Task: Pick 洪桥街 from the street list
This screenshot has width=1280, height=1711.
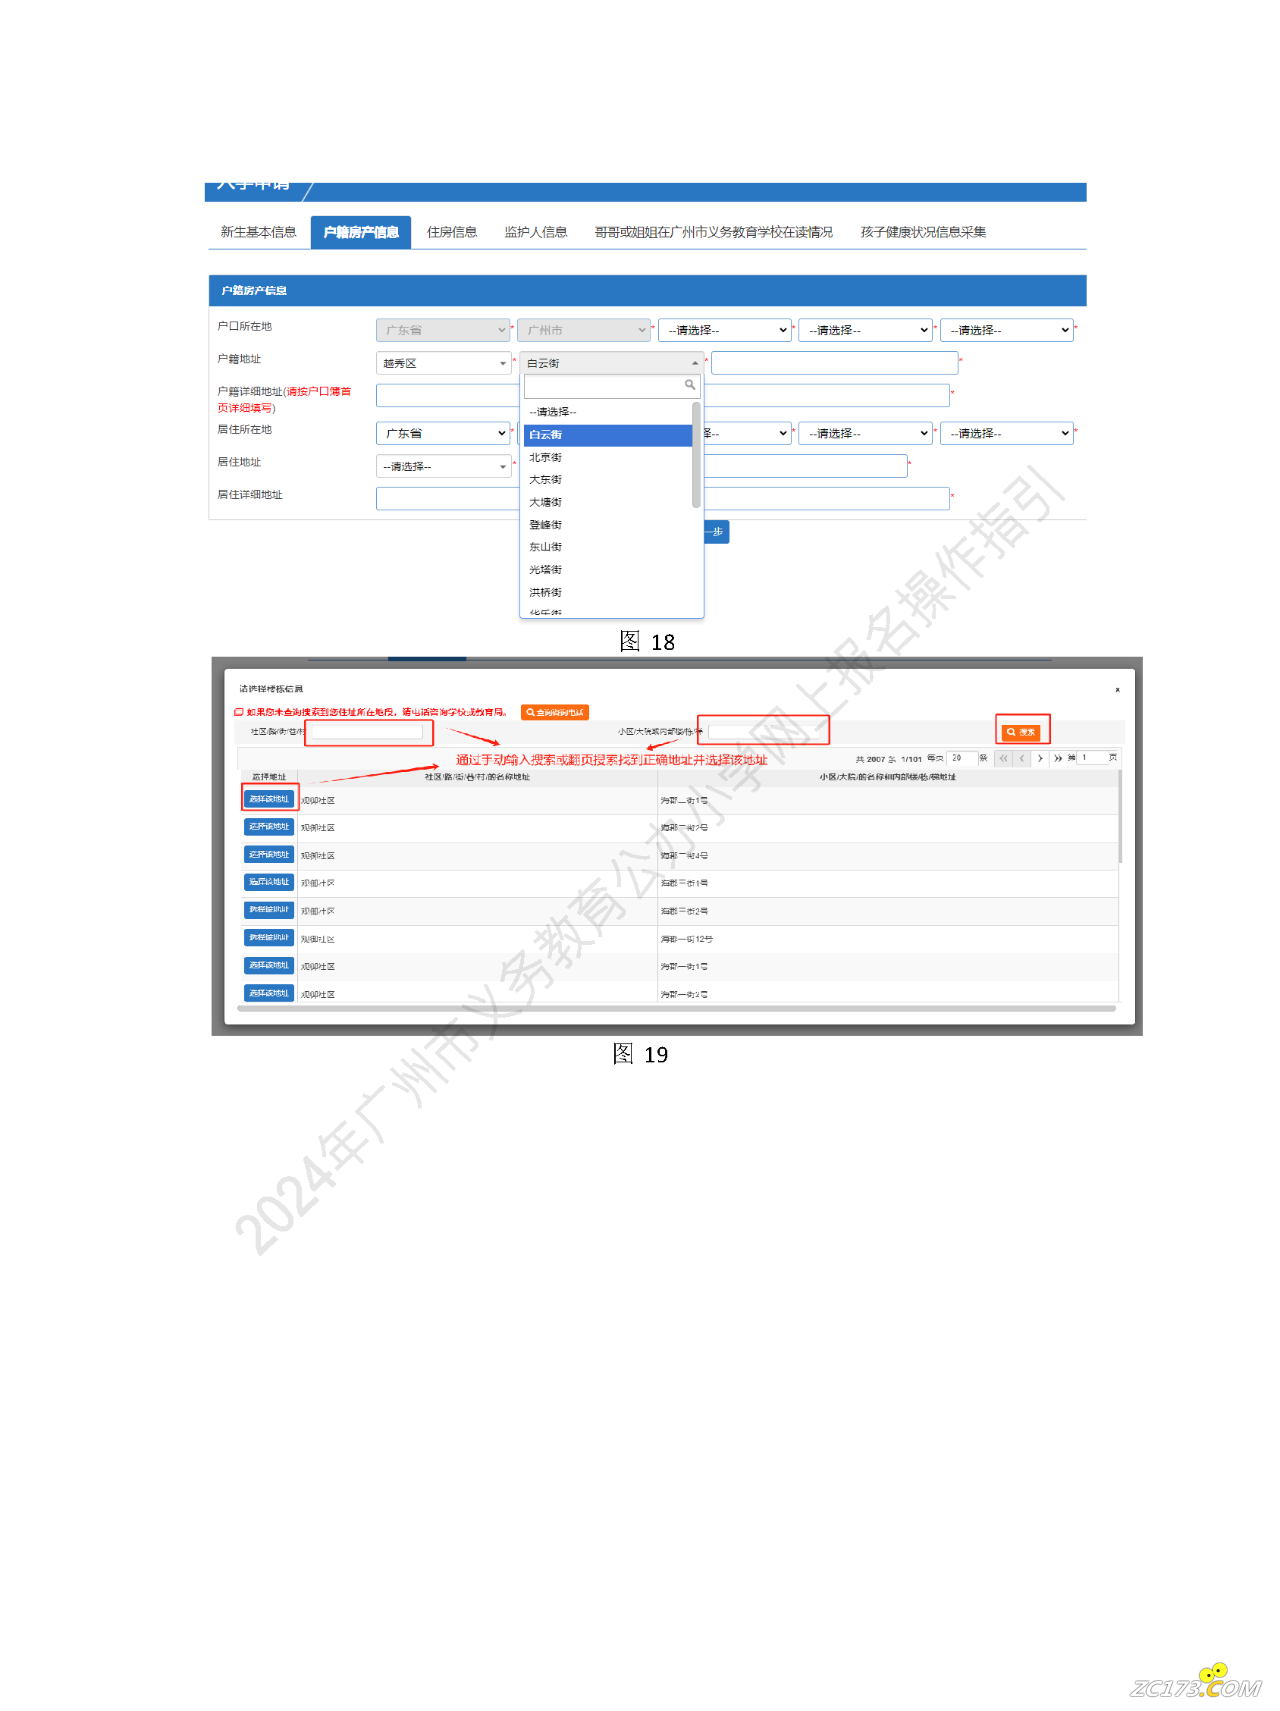Action: tap(607, 592)
